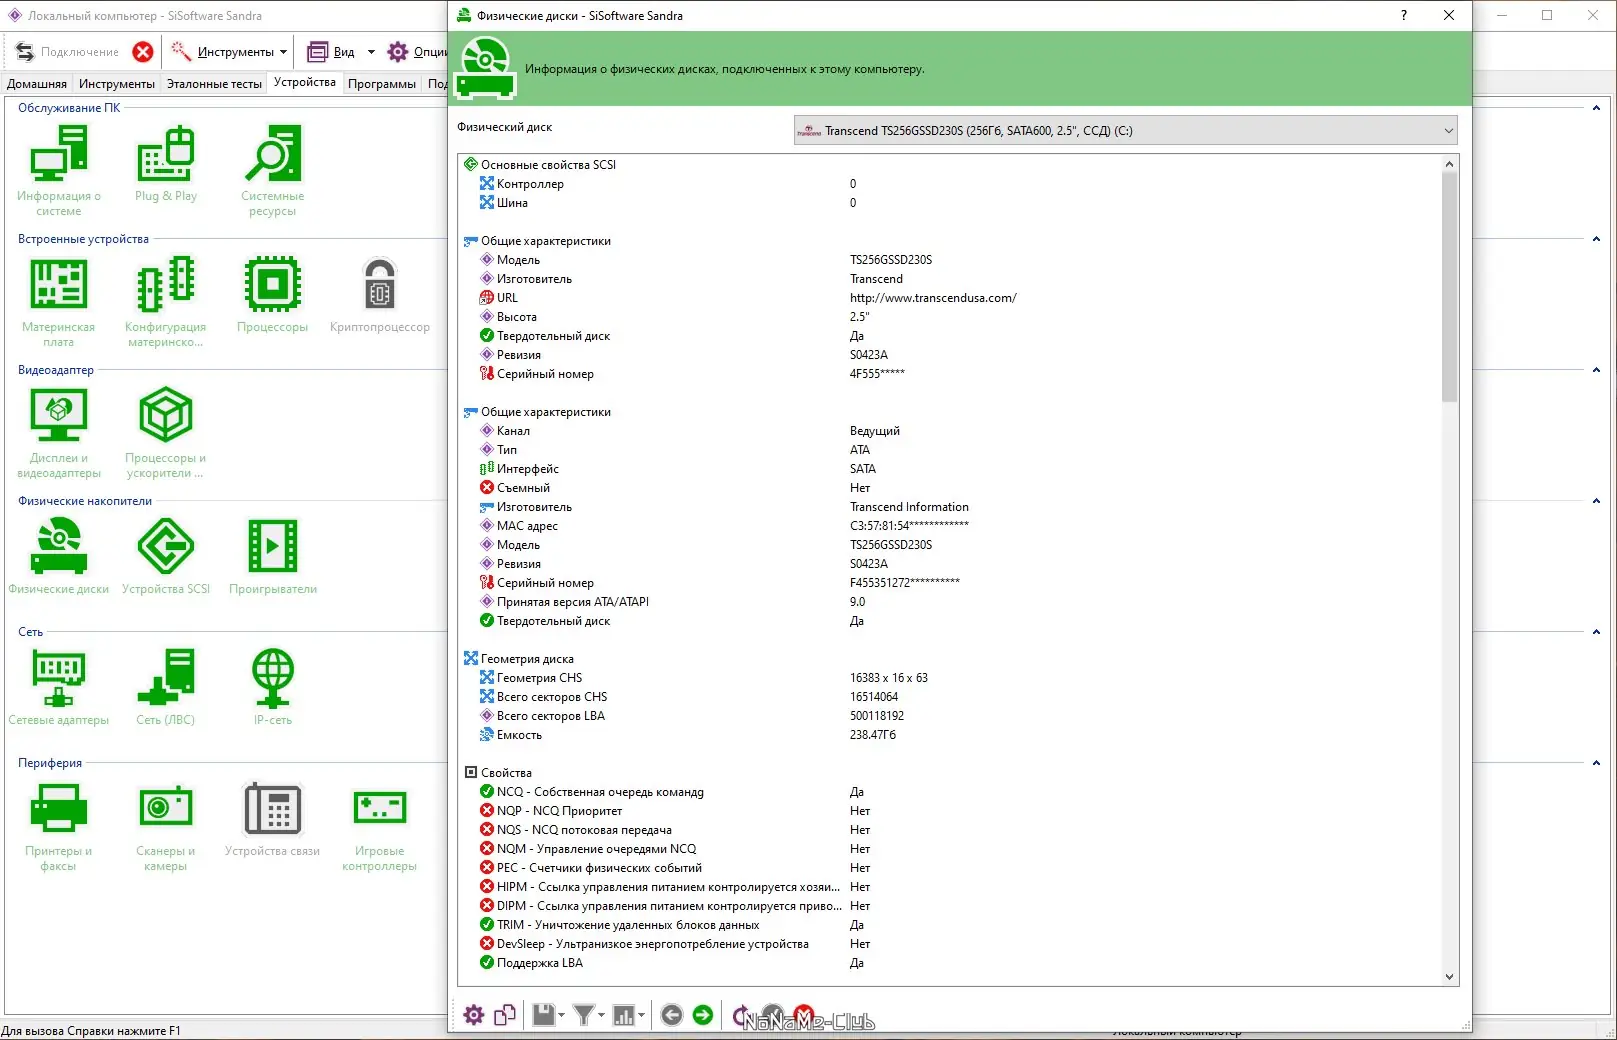Switch to the Программы tab
1617x1040 pixels.
[x=382, y=84]
